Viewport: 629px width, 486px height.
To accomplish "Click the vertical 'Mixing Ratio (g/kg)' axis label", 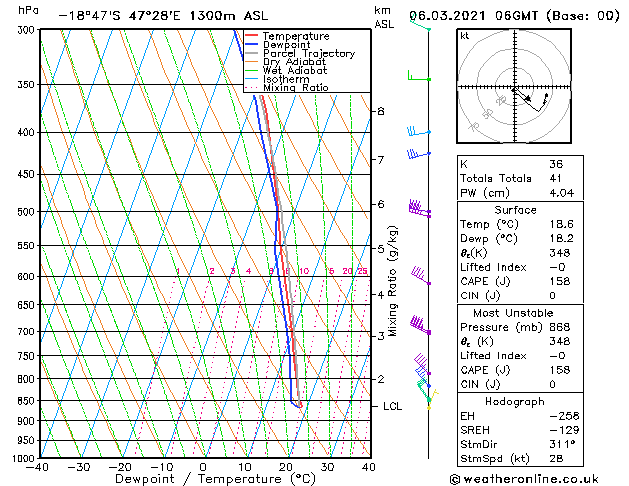I will pyautogui.click(x=392, y=281).
